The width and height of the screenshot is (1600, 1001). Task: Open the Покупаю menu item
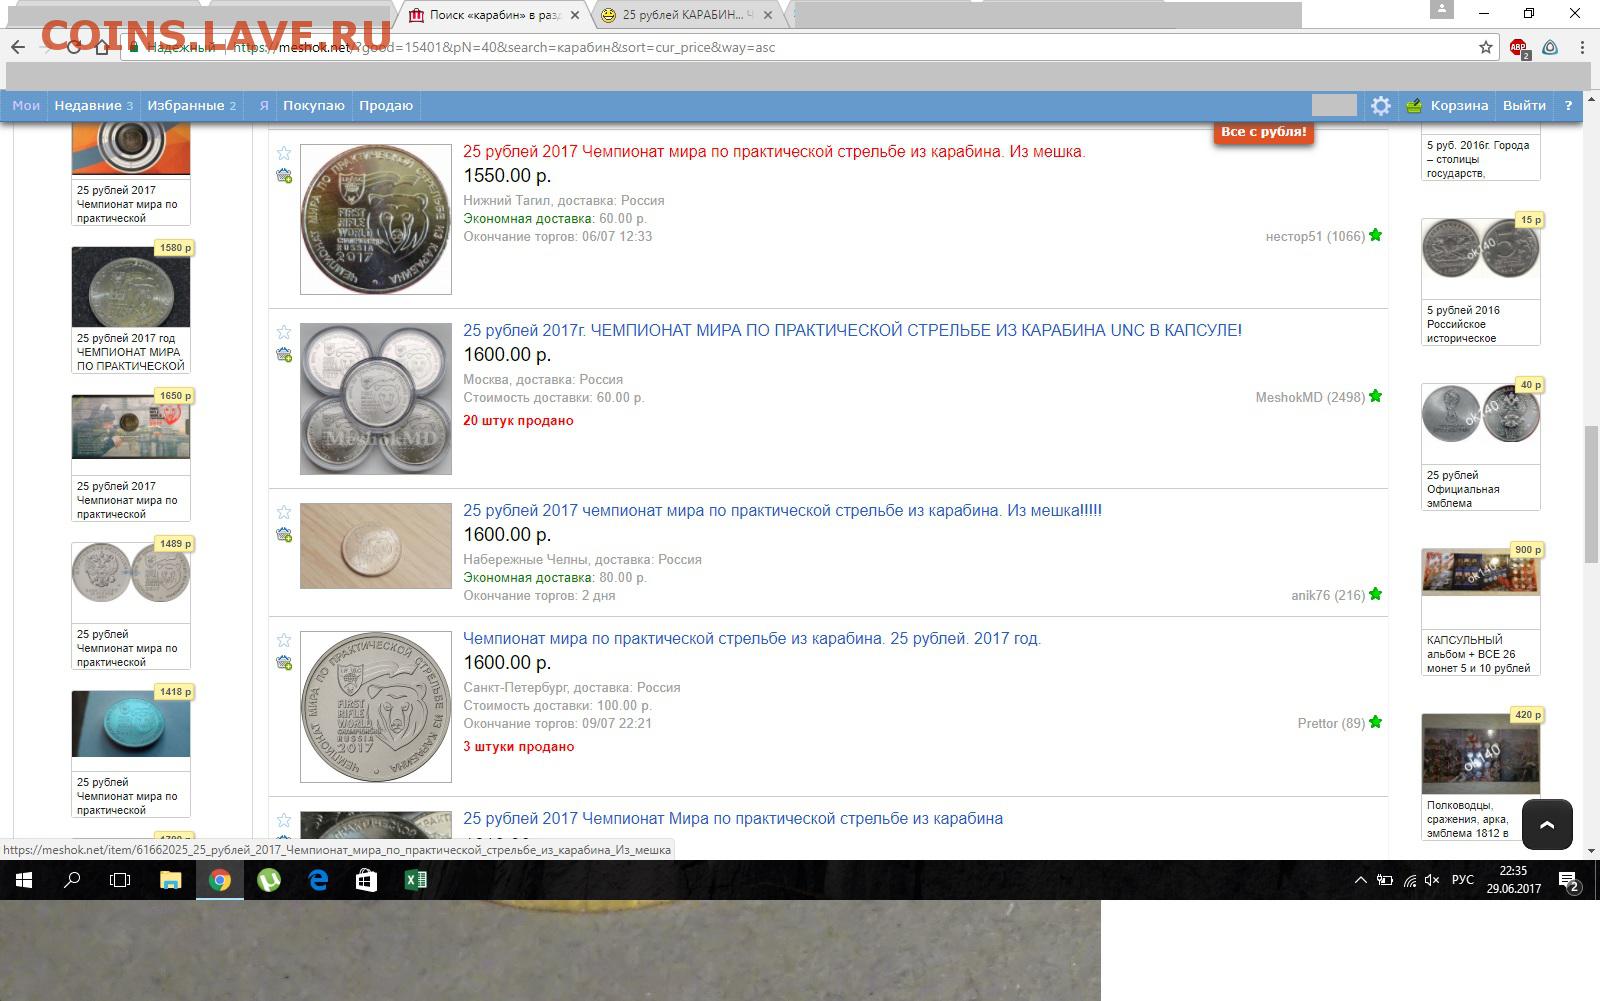[313, 105]
